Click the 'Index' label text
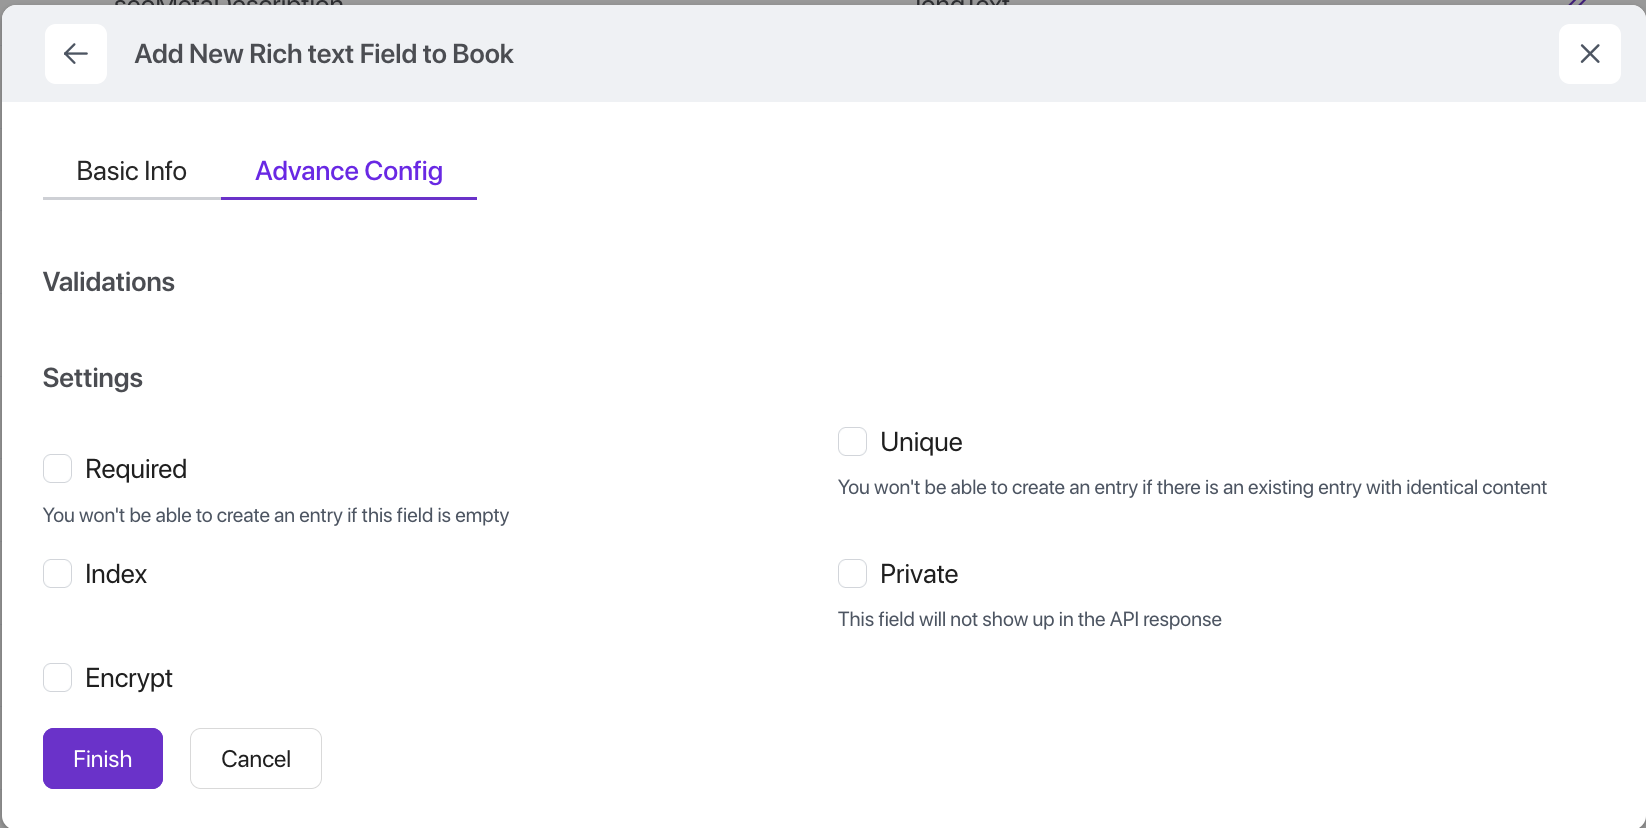 pyautogui.click(x=116, y=574)
